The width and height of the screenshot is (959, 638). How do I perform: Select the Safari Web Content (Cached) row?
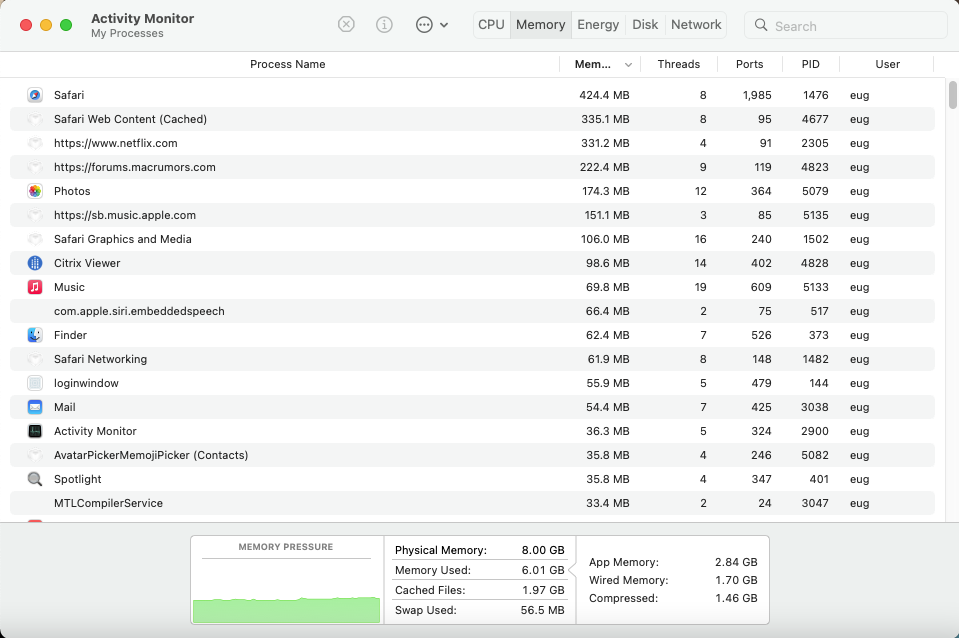(472, 119)
